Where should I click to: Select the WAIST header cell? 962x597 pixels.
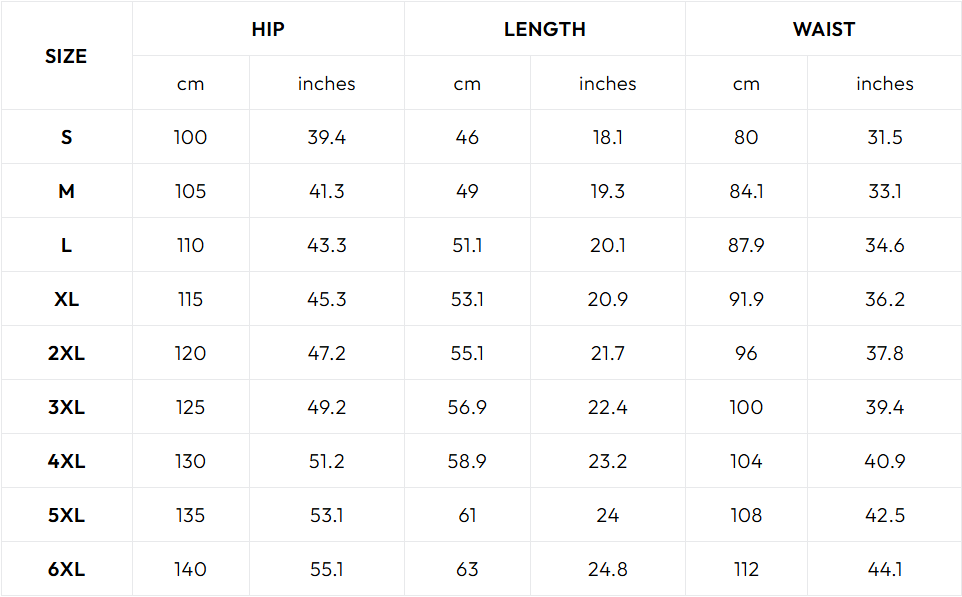pyautogui.click(x=823, y=29)
